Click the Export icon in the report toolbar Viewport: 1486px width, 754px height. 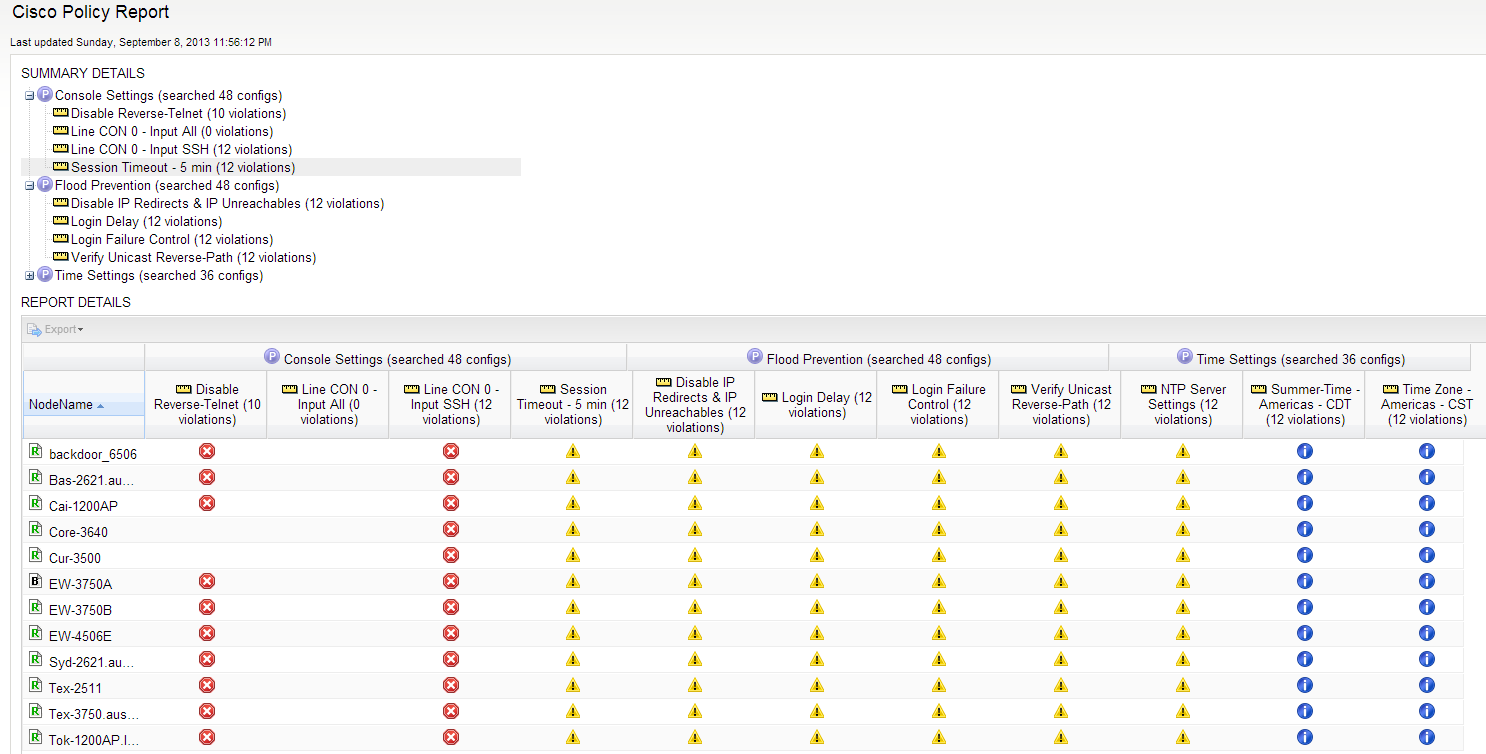point(34,330)
